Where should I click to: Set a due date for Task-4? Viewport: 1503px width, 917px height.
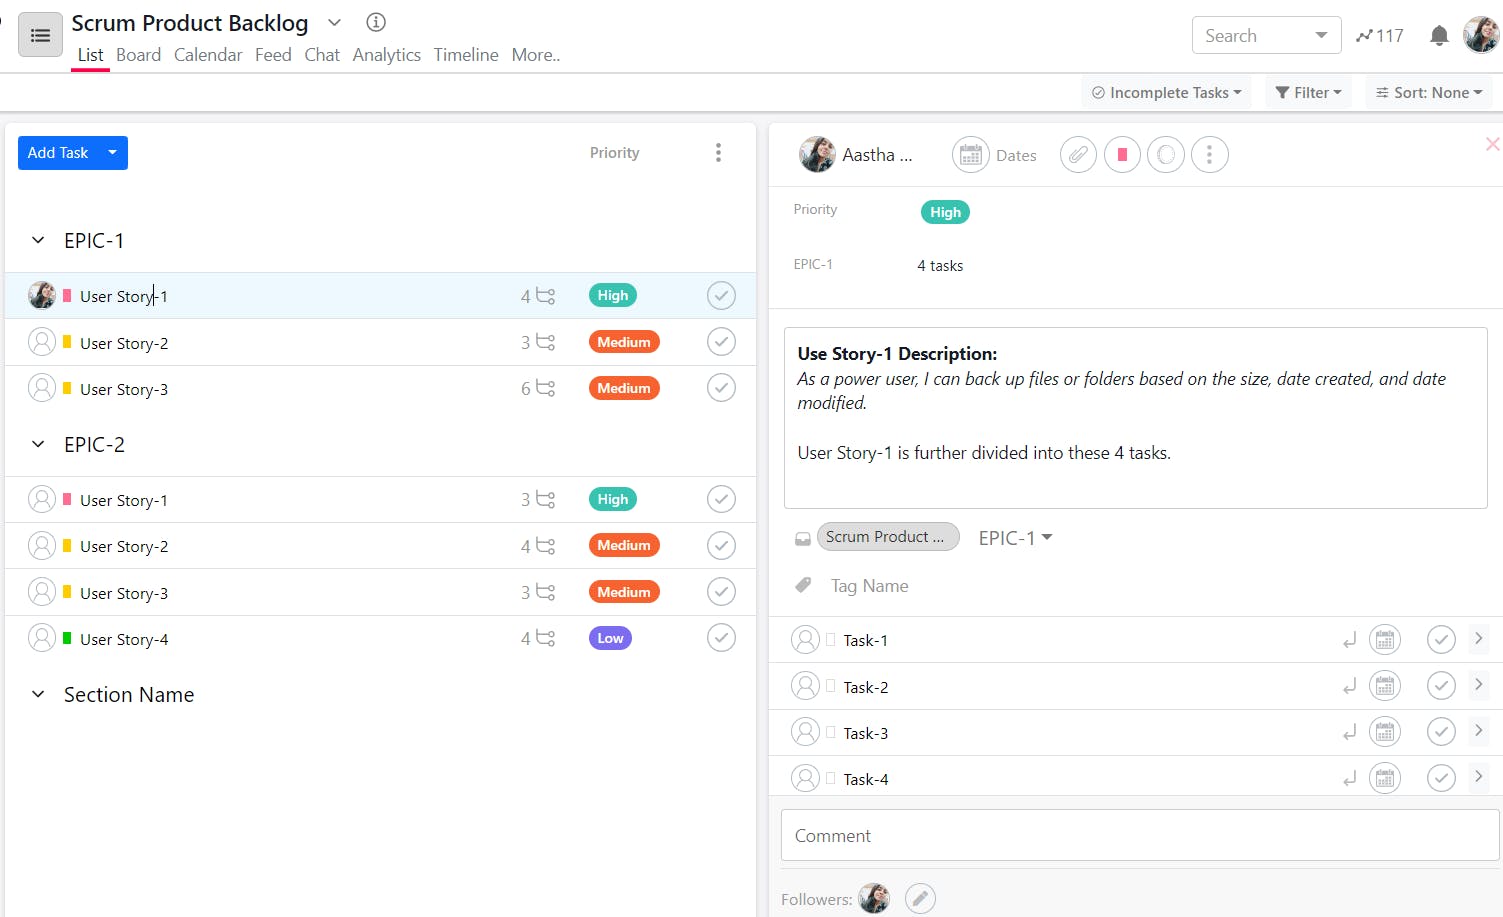pyautogui.click(x=1385, y=778)
